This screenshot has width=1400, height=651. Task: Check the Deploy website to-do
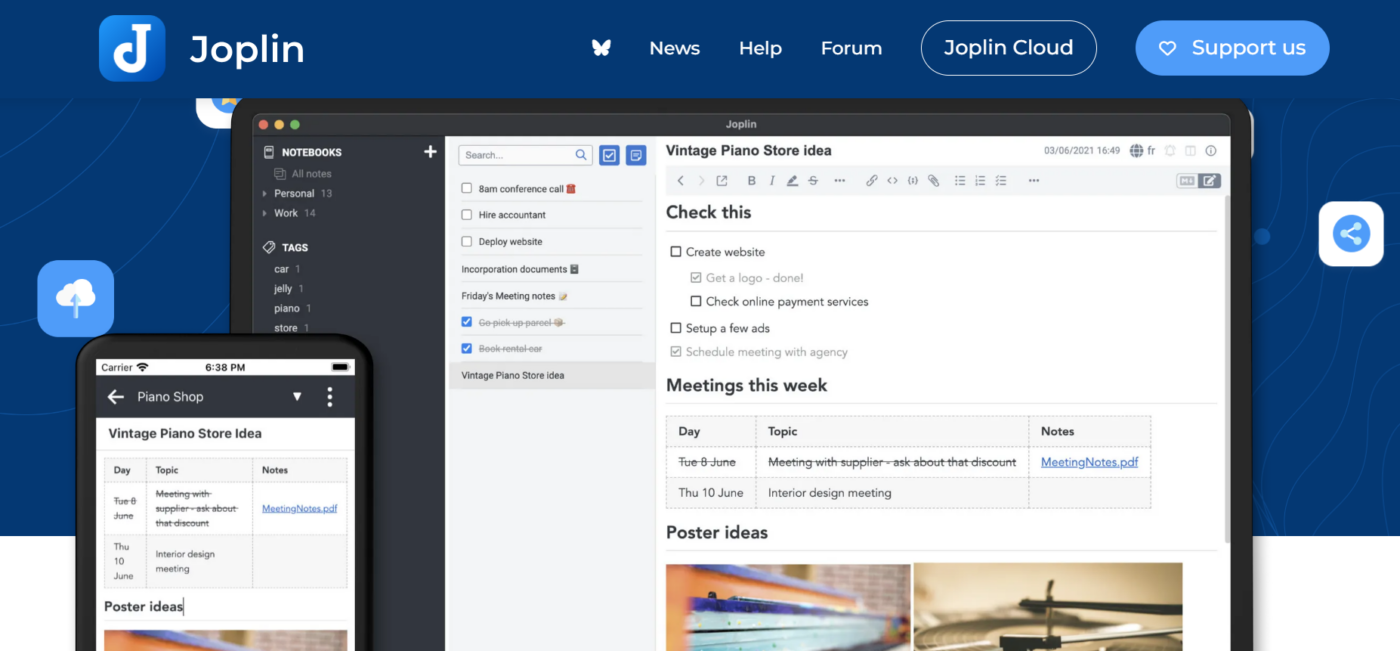[466, 241]
